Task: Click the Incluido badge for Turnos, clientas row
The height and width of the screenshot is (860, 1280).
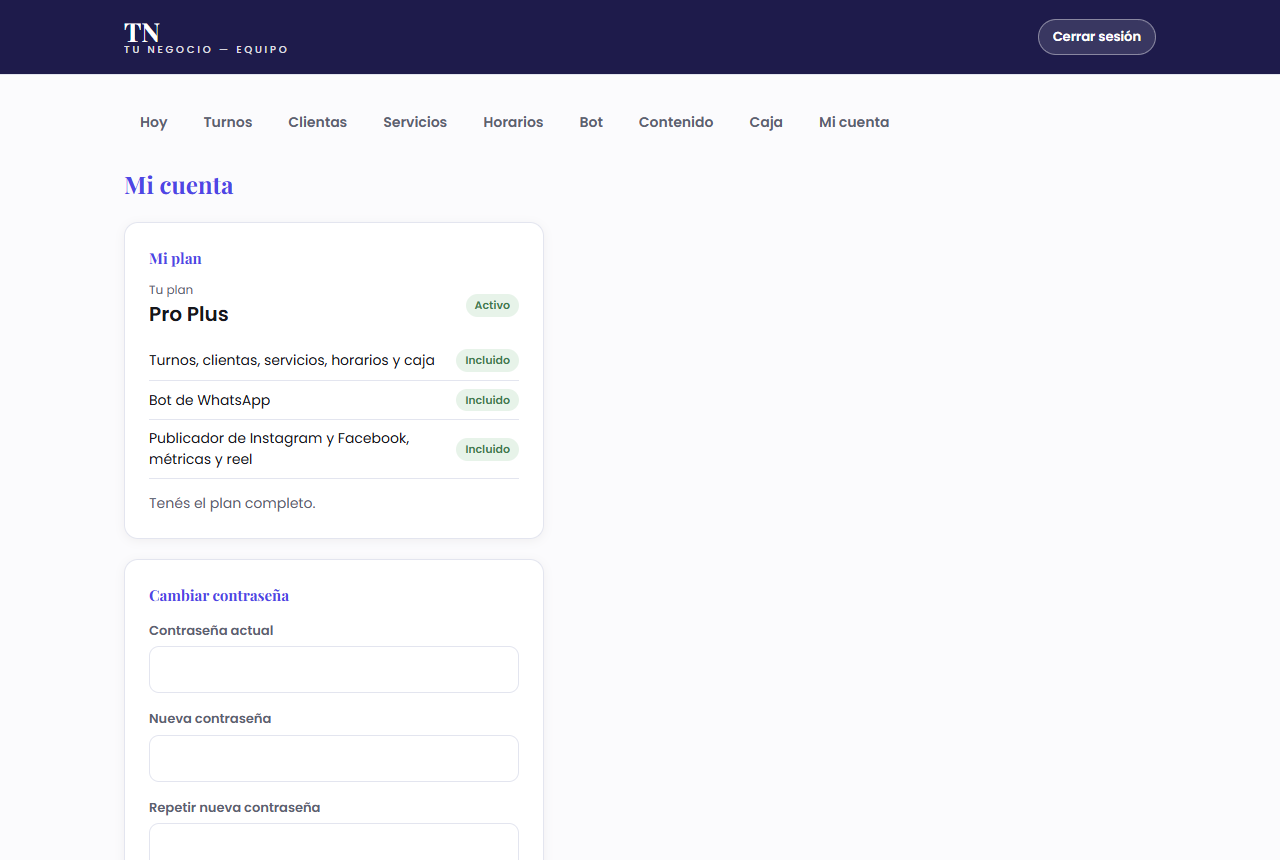Action: 487,360
